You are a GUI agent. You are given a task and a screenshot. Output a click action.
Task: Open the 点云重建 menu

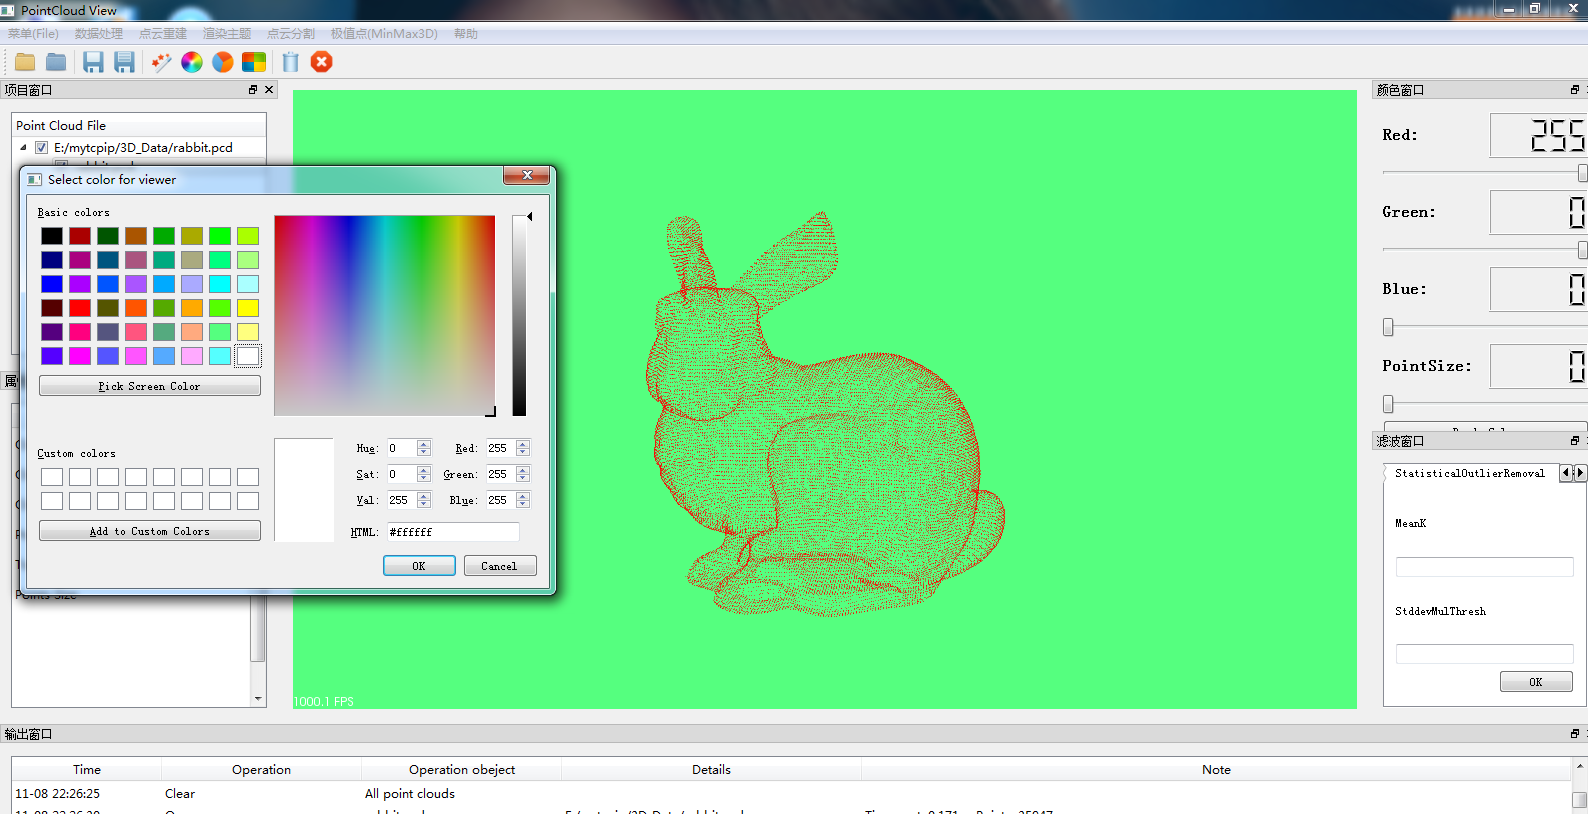click(x=163, y=34)
